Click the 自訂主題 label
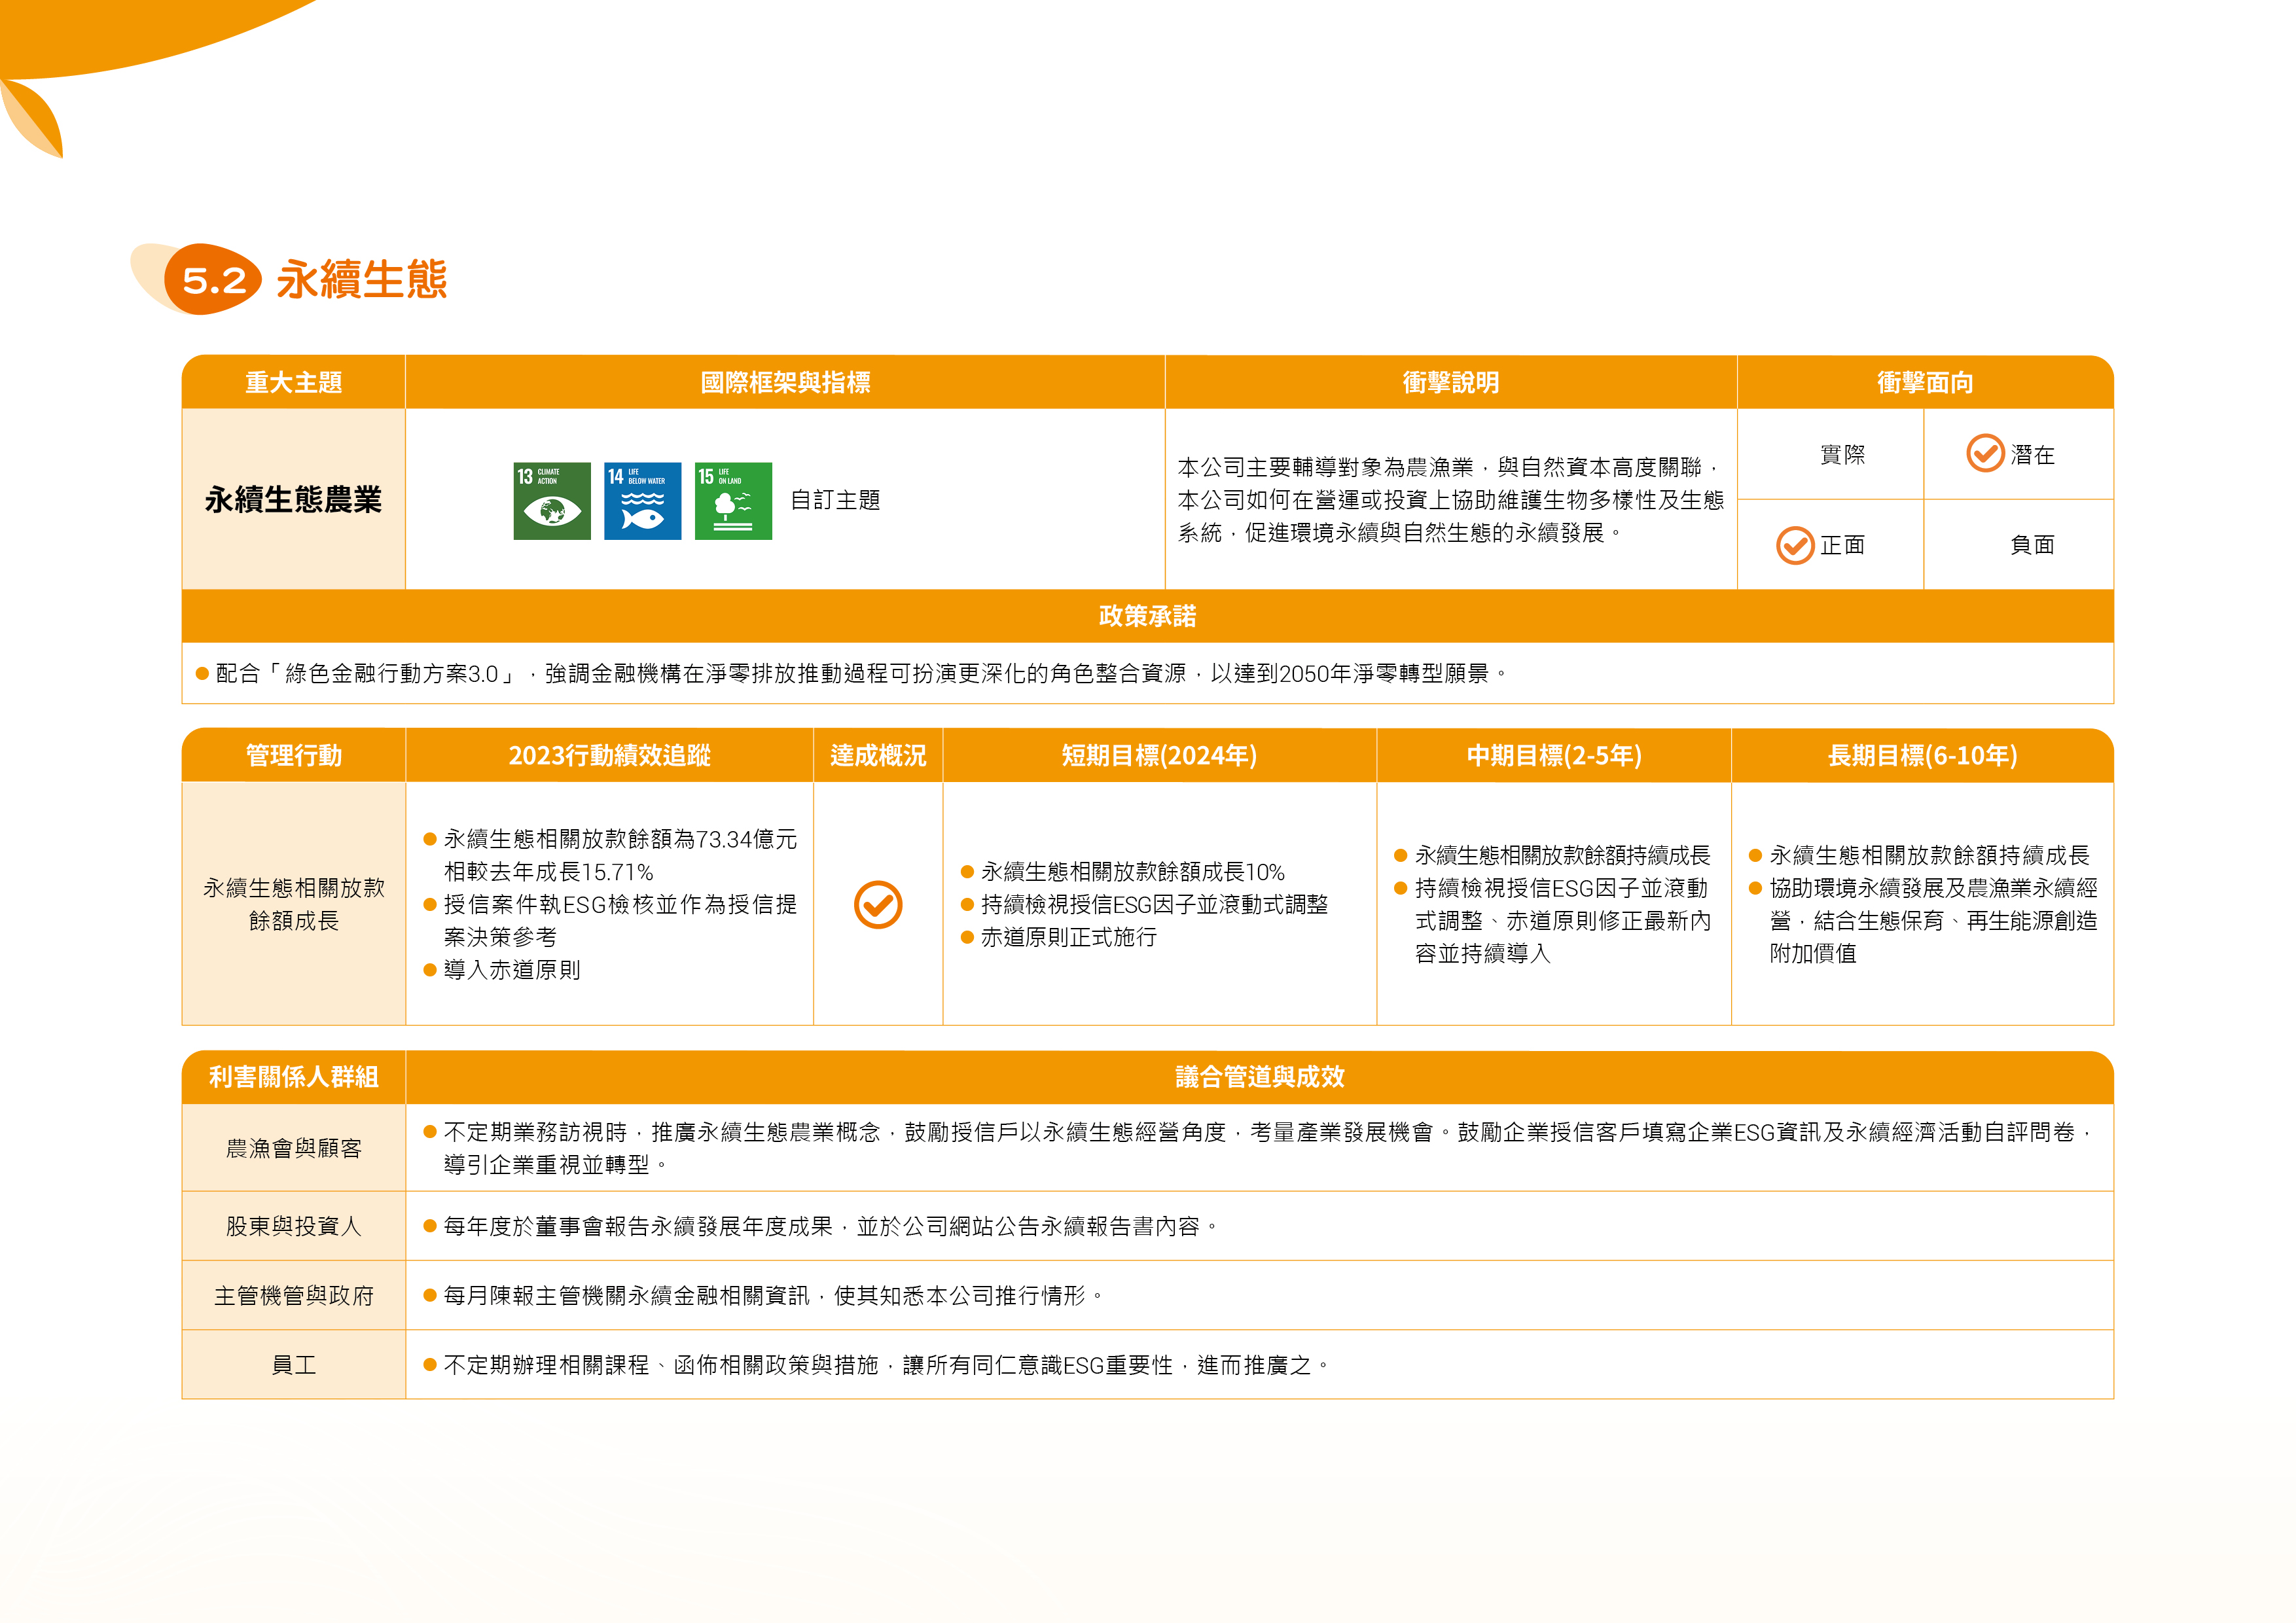 pos(835,500)
